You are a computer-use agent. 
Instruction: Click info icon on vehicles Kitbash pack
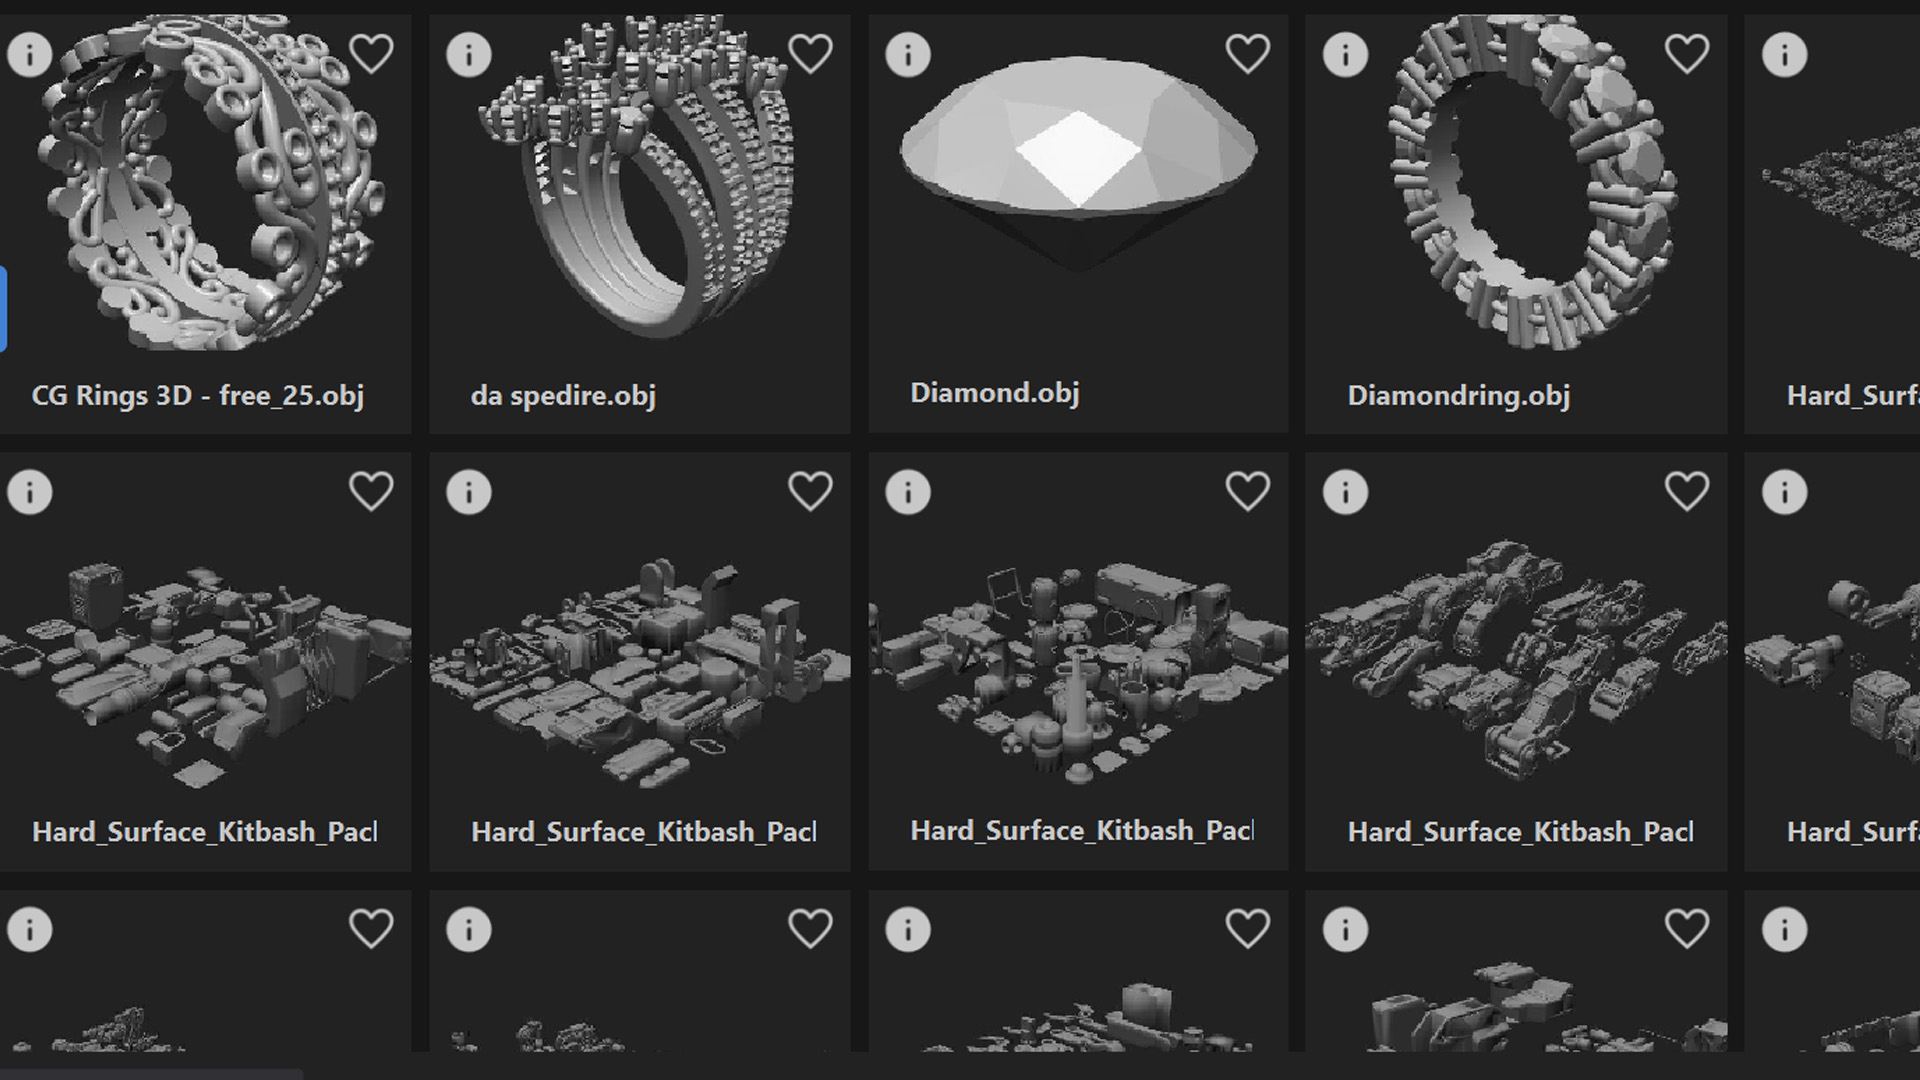tap(1346, 492)
